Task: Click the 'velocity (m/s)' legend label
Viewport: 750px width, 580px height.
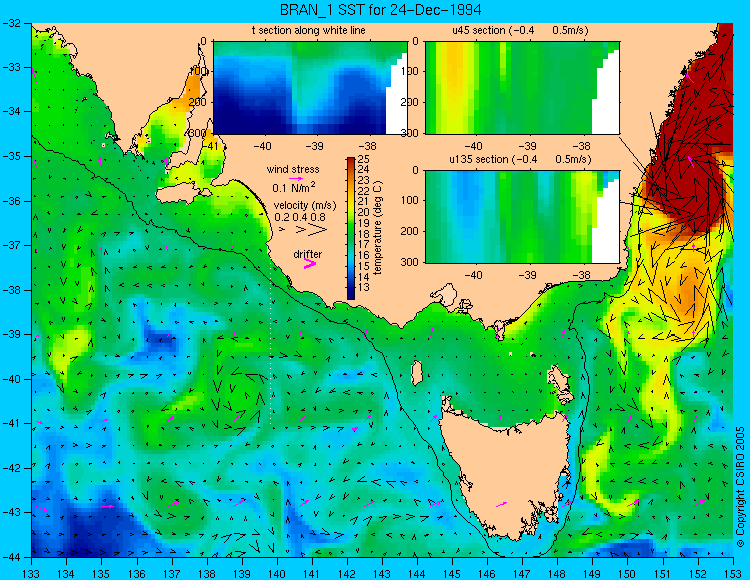Action: click(305, 206)
